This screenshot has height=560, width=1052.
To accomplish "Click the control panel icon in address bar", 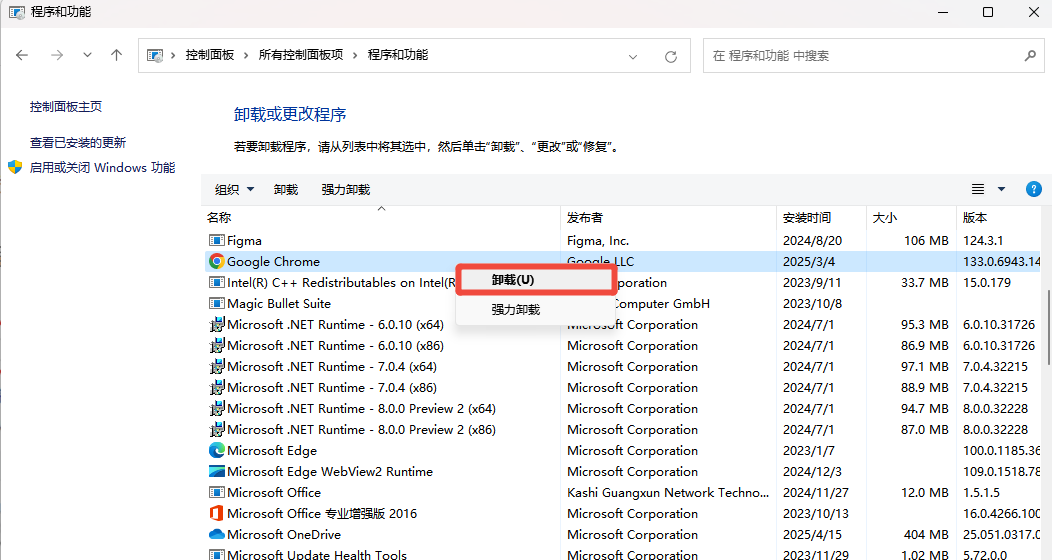I will [155, 55].
